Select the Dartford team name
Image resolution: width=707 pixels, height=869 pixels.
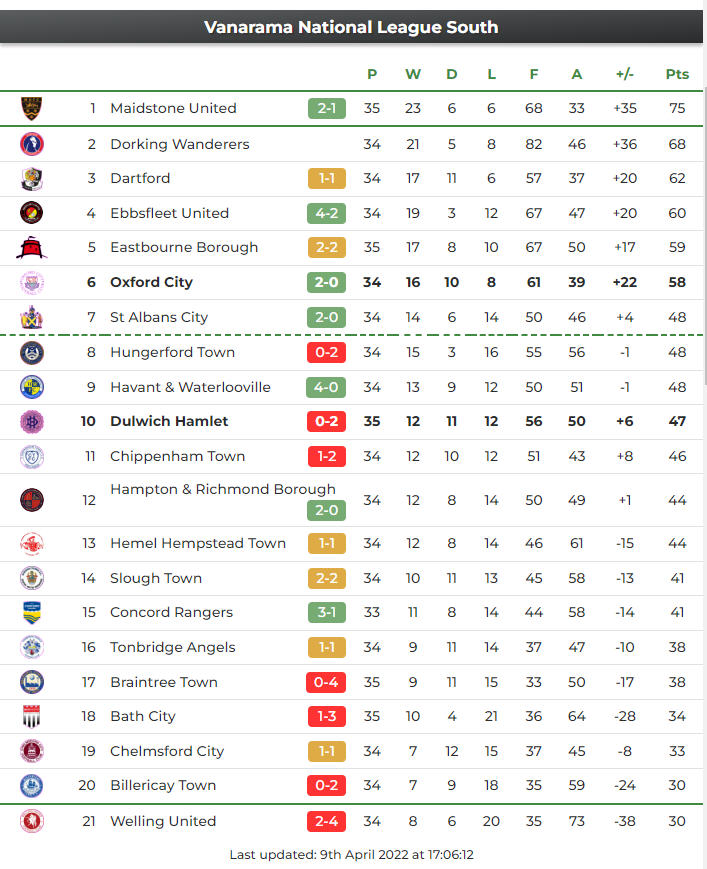pyautogui.click(x=140, y=178)
